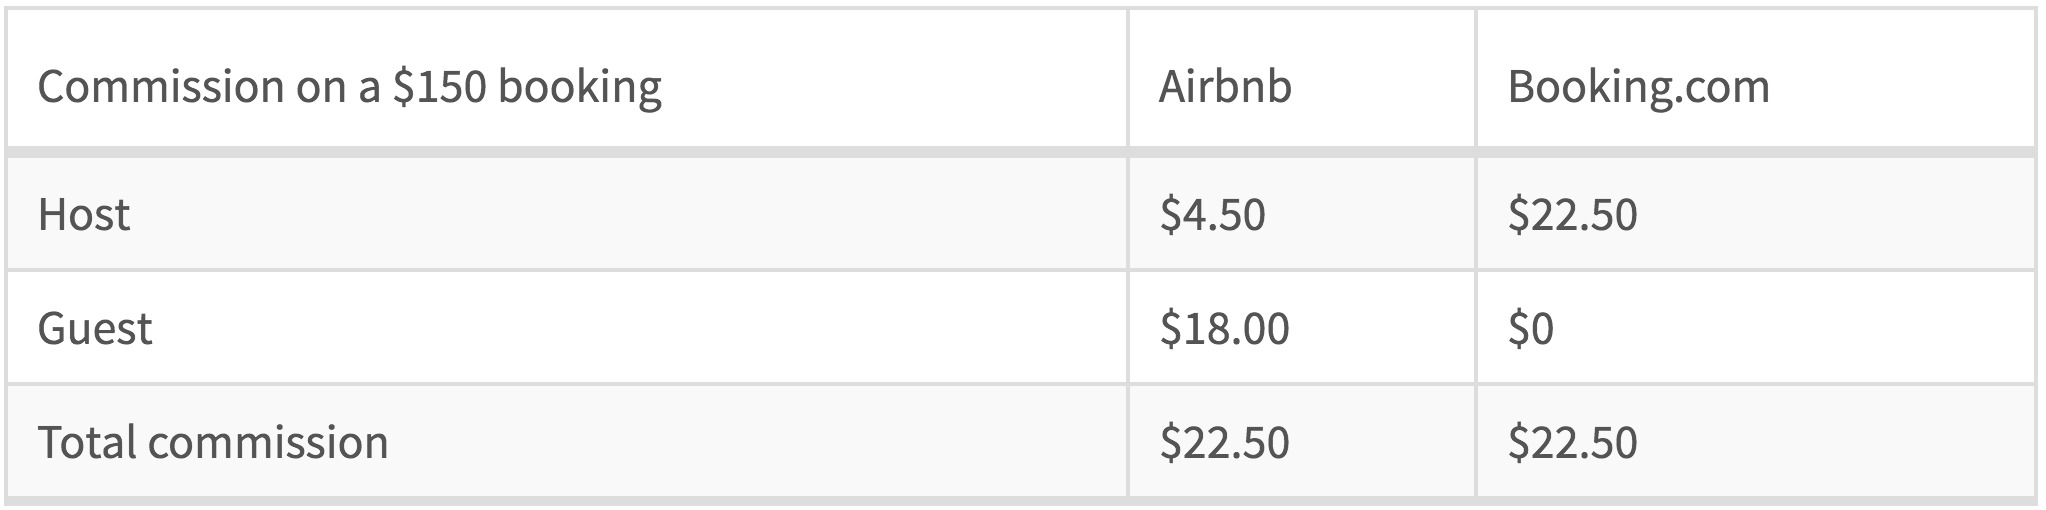The width and height of the screenshot is (2046, 510).
Task: Click the word "booking" in the first header
Action: [x=580, y=87]
